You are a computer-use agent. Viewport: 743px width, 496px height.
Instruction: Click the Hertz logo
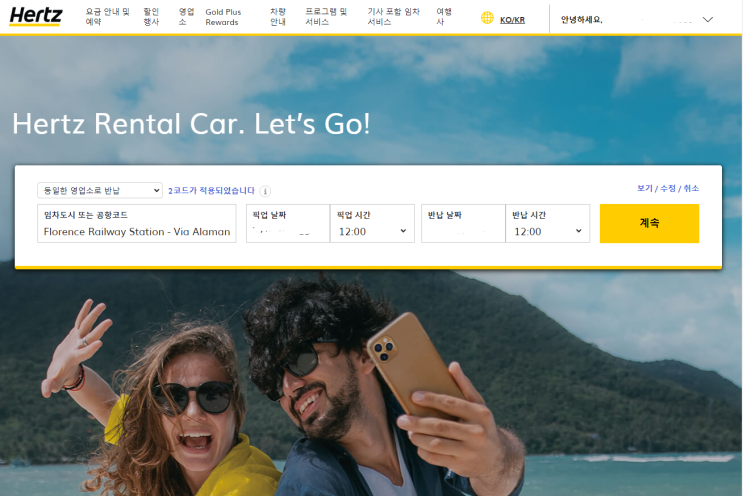click(x=36, y=16)
